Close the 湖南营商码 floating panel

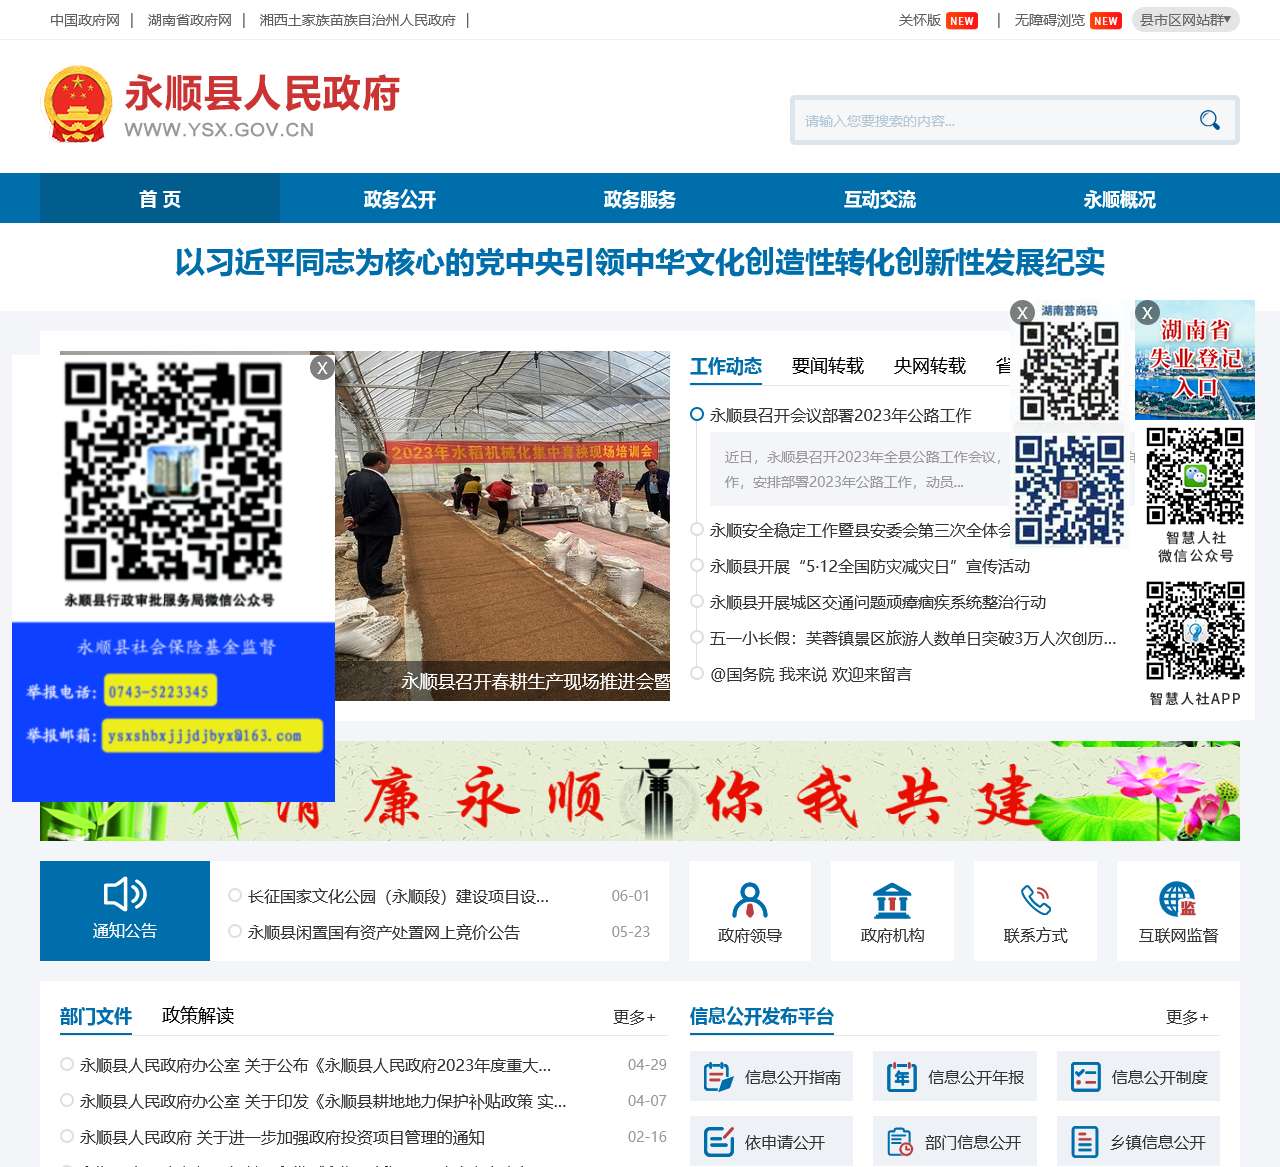coord(1022,312)
